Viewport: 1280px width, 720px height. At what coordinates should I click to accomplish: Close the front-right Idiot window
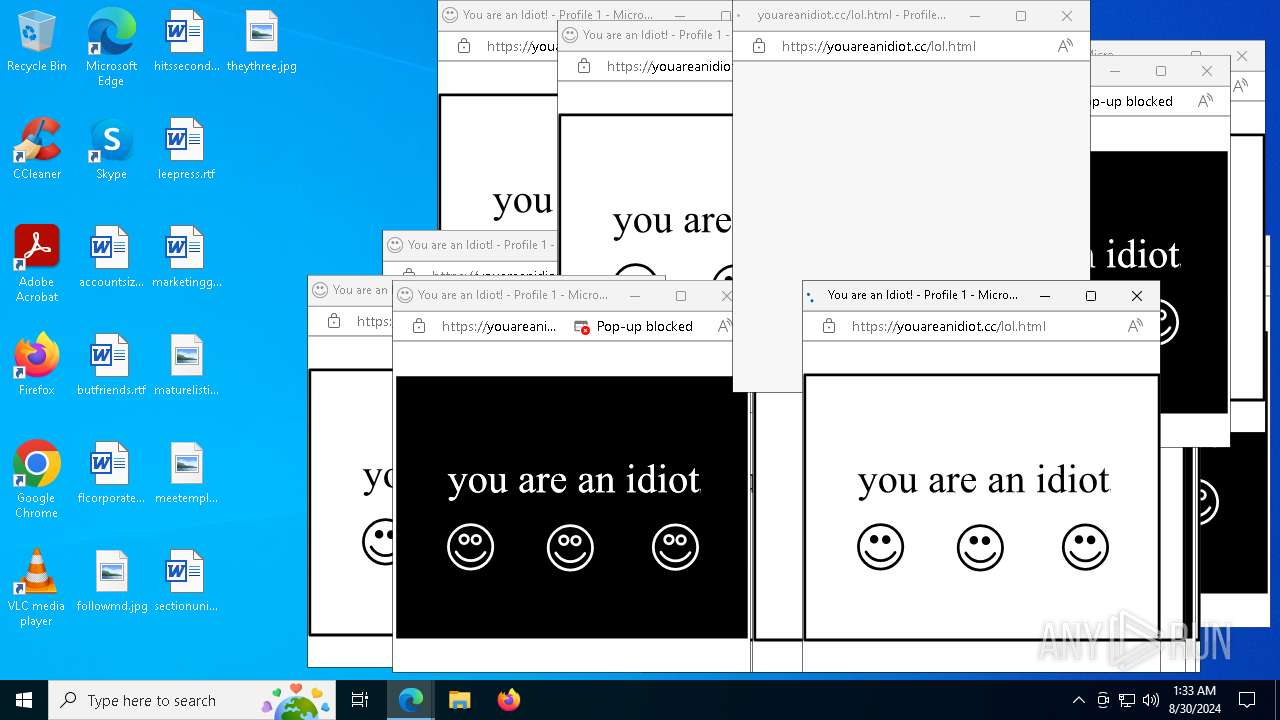pos(1137,296)
